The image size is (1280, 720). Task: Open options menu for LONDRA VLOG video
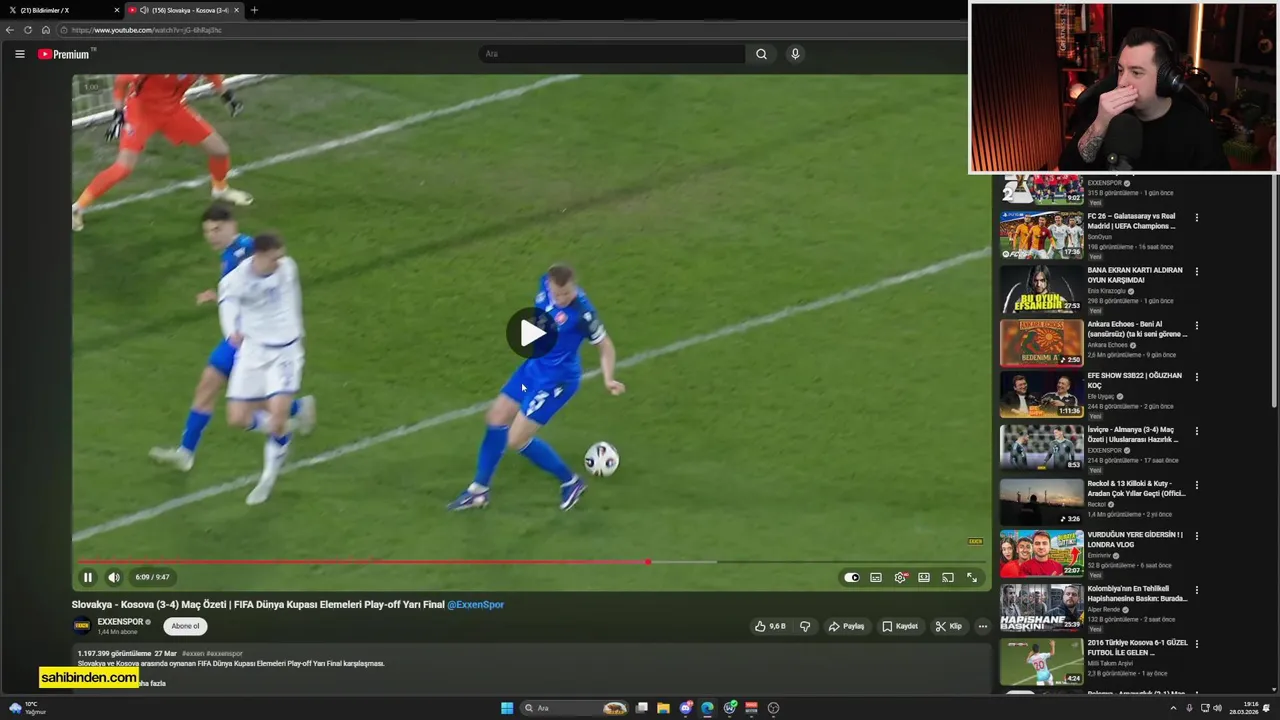(1197, 536)
